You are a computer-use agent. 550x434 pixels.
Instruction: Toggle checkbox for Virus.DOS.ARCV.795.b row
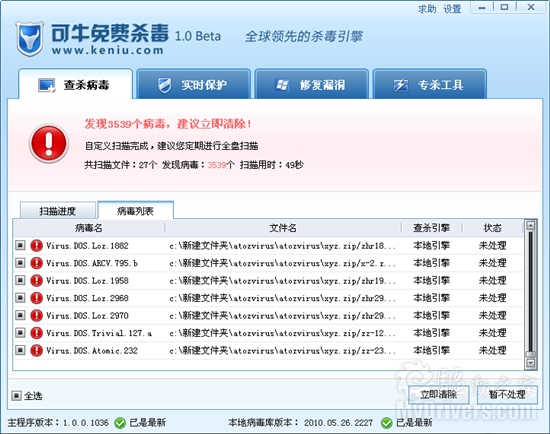(x=20, y=262)
